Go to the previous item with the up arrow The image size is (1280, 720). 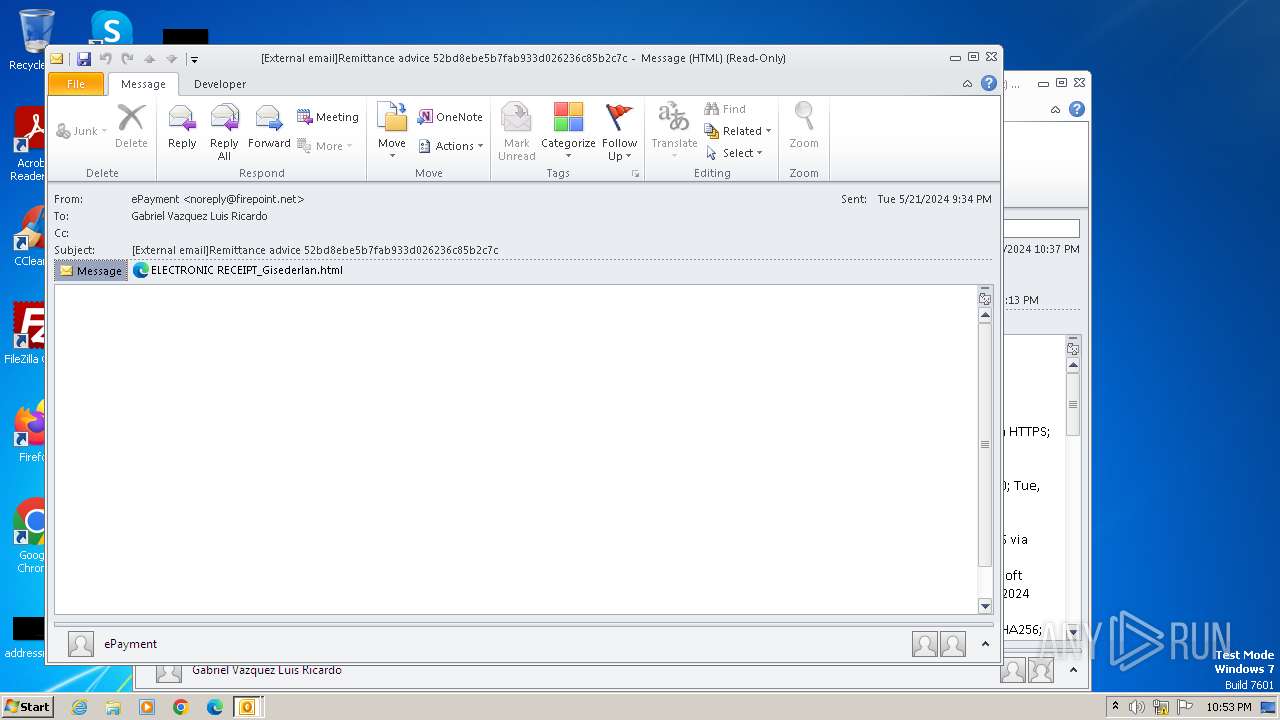pos(149,59)
